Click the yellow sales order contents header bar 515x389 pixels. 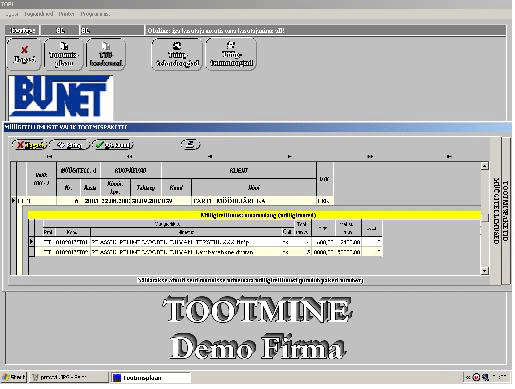[x=255, y=215]
